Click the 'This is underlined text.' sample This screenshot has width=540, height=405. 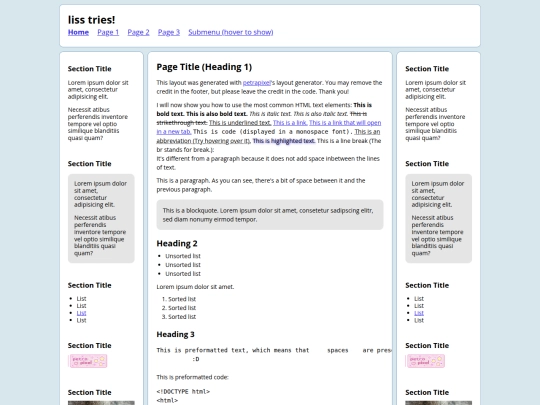point(240,123)
